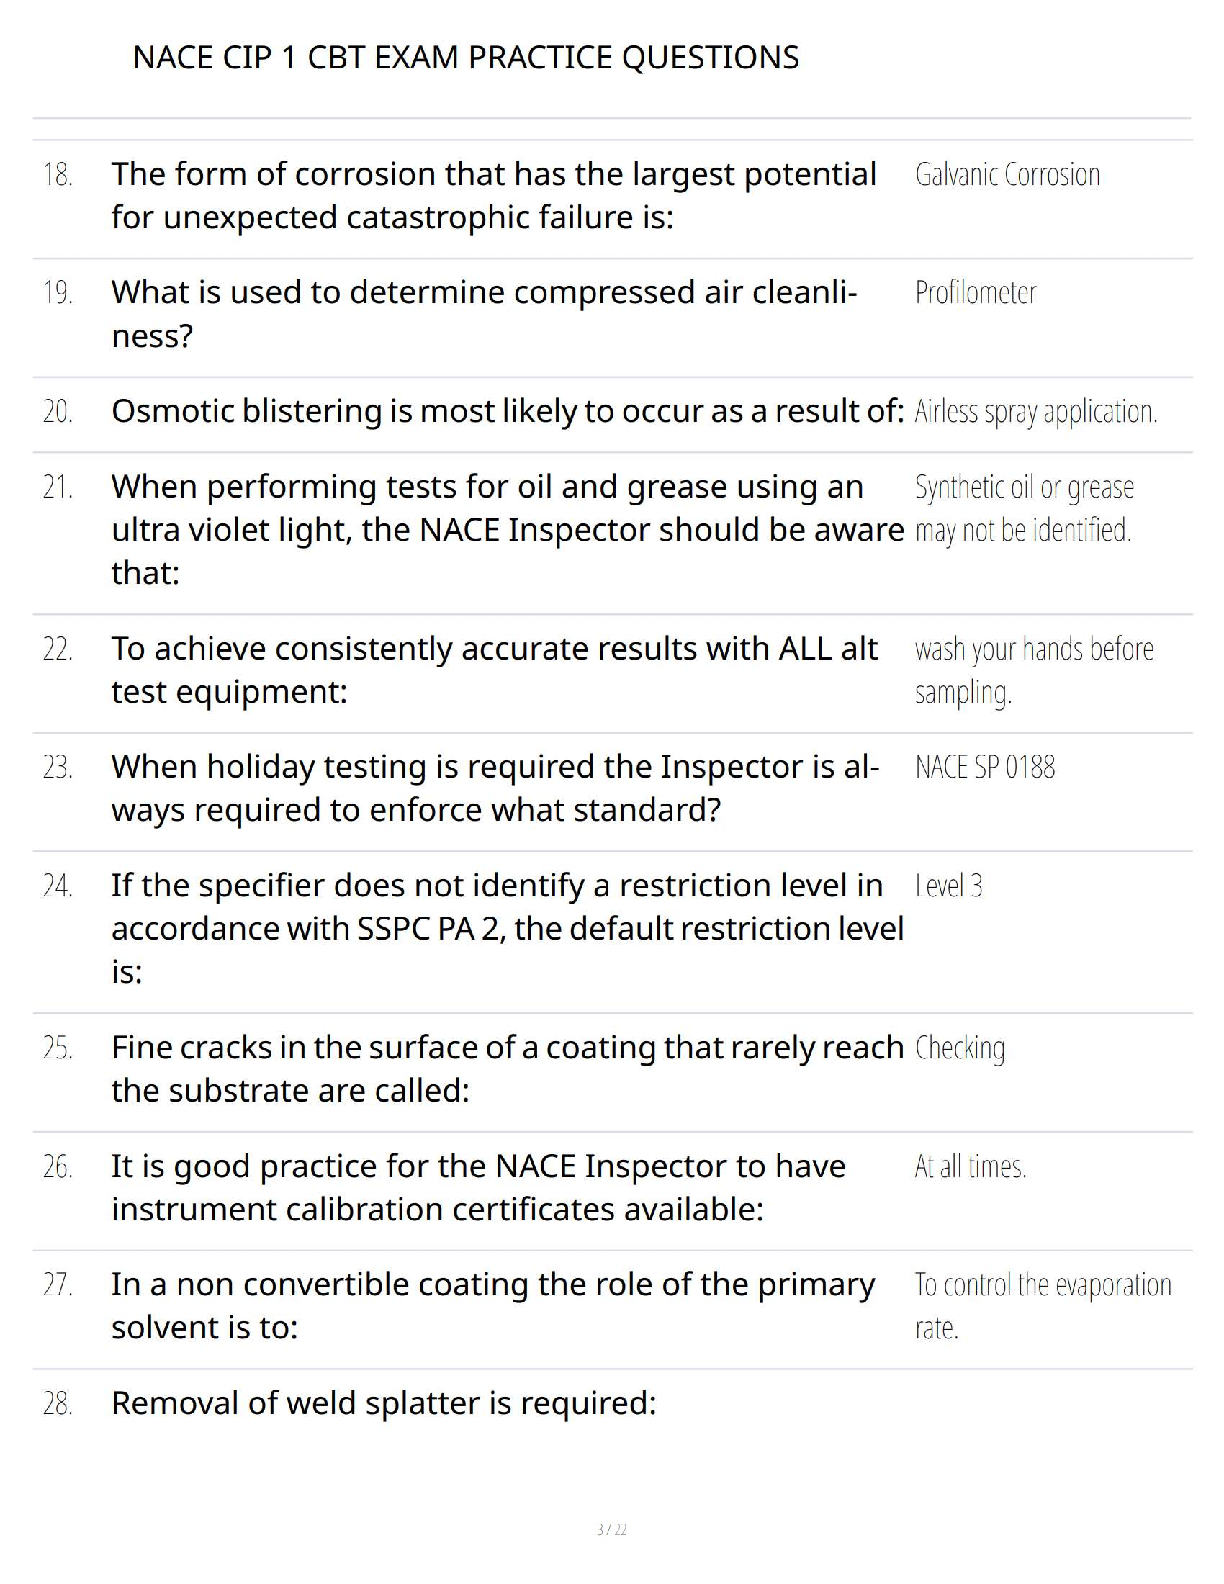The height and width of the screenshot is (1584, 1224).
Task: Click the answer At all times
Action: coord(970,1167)
